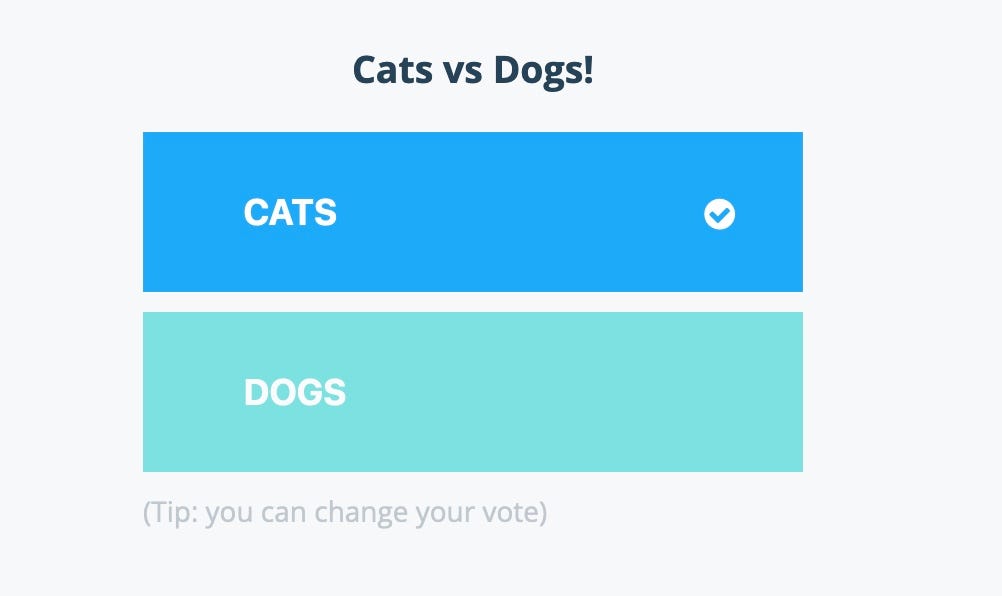This screenshot has width=1002, height=596.
Task: Click the word "Dogs!" in the title
Action: pos(544,71)
